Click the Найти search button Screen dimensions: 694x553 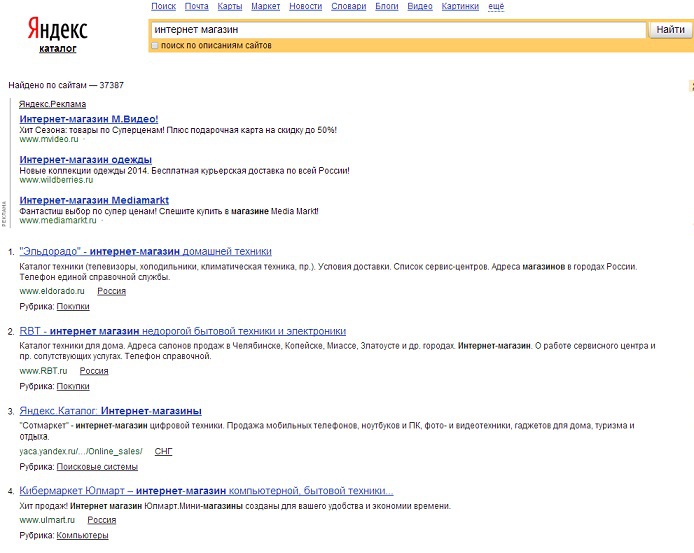tap(670, 30)
